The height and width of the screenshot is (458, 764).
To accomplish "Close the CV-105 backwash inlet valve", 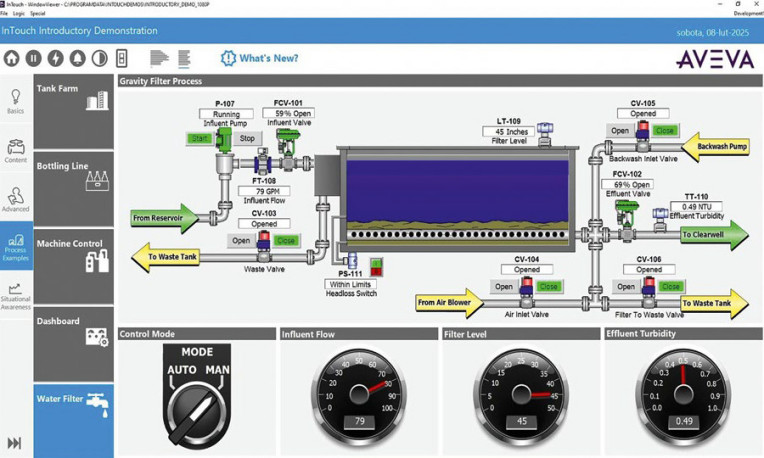I will coord(665,131).
